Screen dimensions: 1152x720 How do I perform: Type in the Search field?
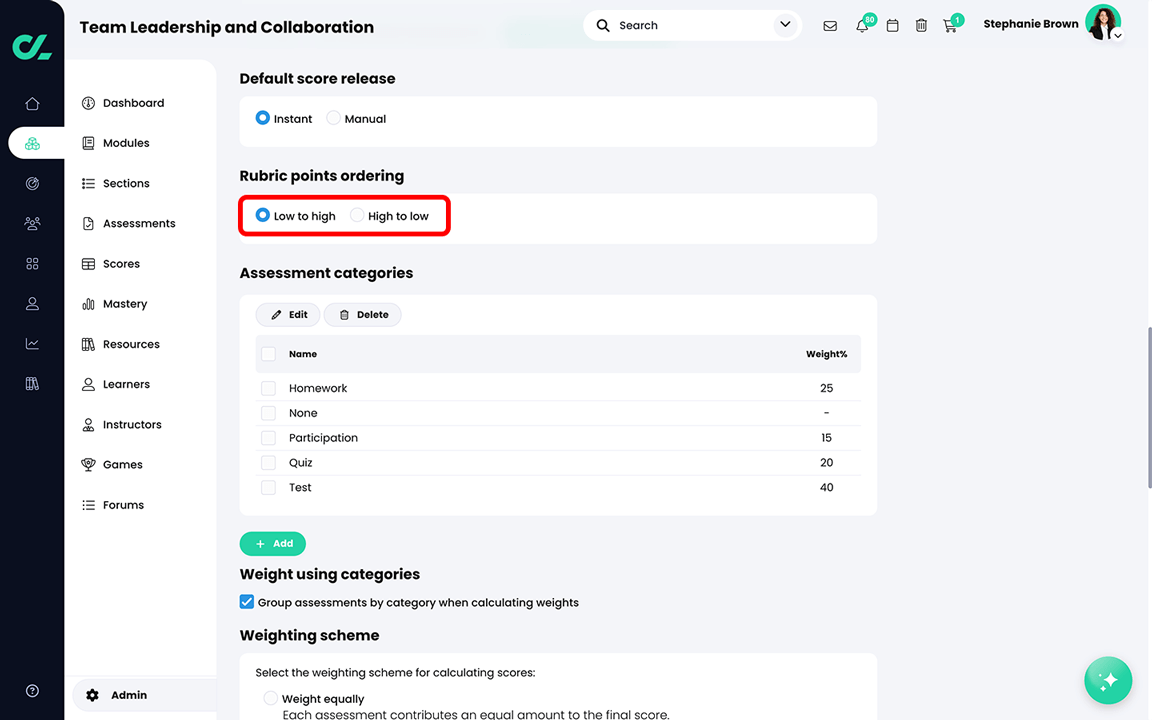tap(692, 26)
